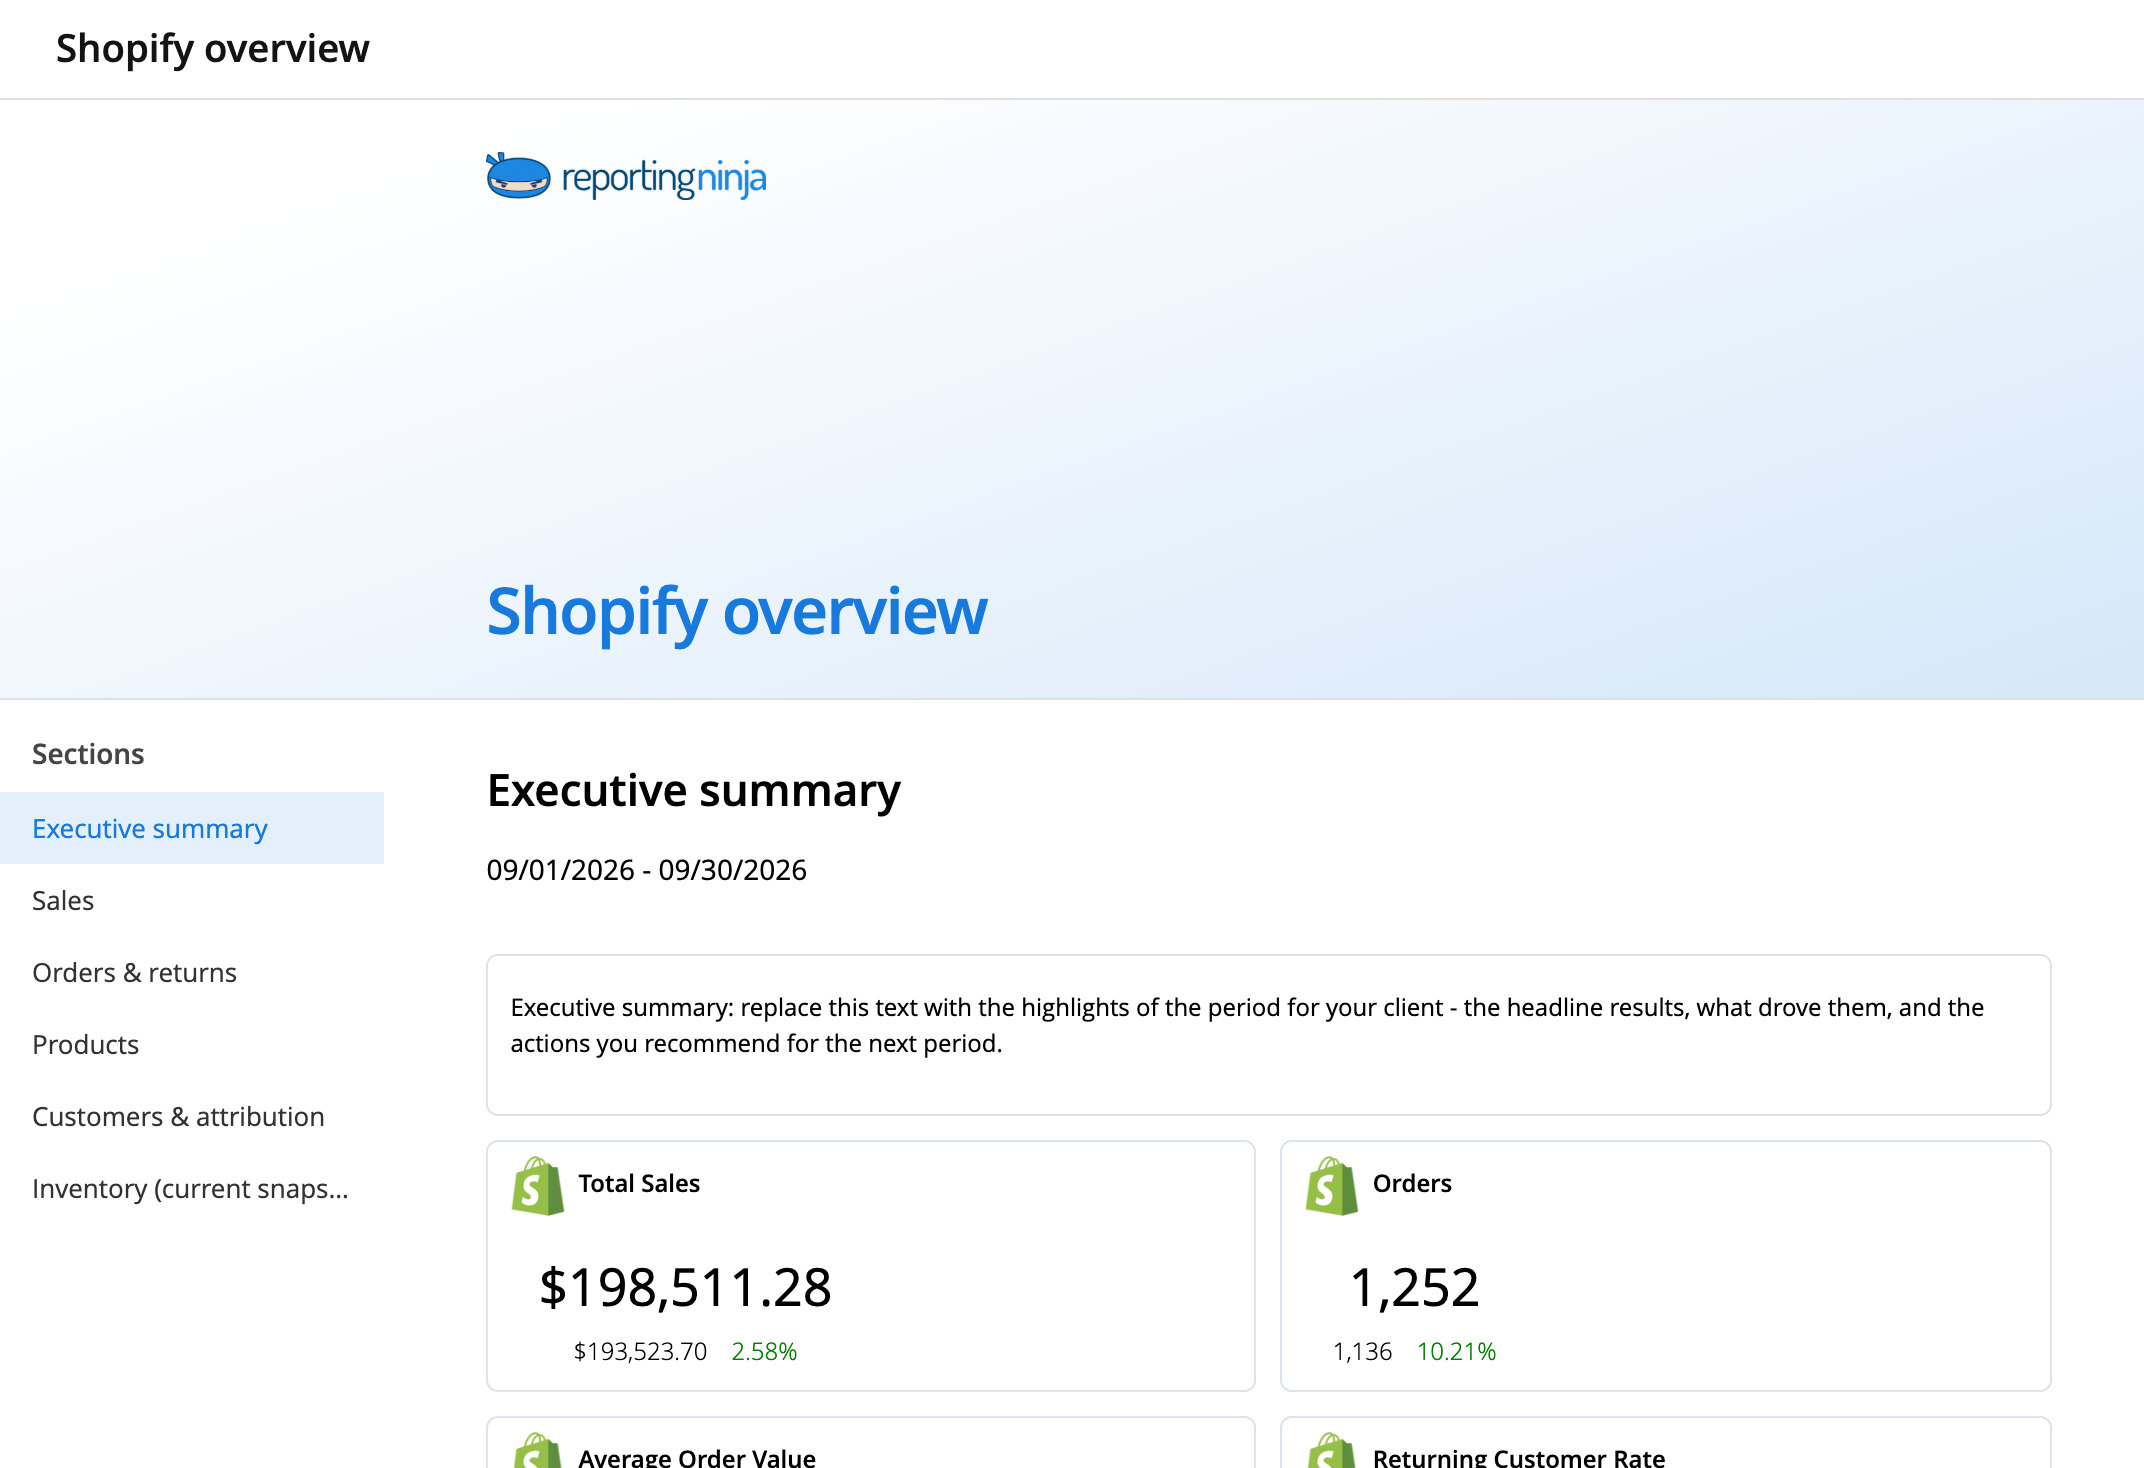Viewport: 2144px width, 1468px height.
Task: Click the Orders value 1,252
Action: coord(1414,1287)
